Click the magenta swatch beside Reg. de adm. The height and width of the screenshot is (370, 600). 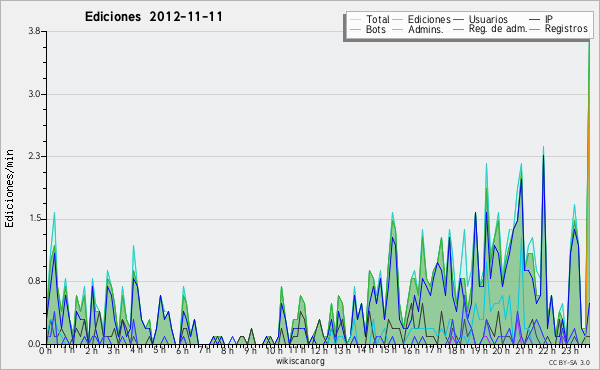pyautogui.click(x=458, y=29)
